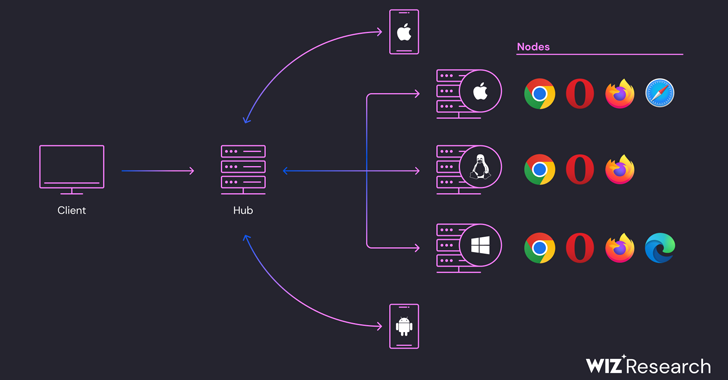Click the Apple iPhone device icon
The width and height of the screenshot is (728, 380).
tap(404, 32)
